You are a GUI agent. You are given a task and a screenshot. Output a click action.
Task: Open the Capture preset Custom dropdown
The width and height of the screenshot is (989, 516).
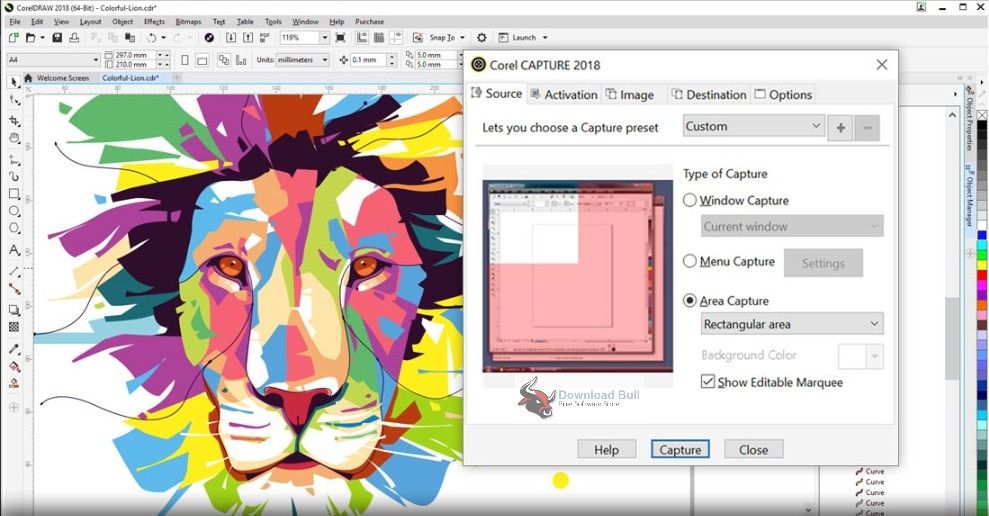point(754,126)
